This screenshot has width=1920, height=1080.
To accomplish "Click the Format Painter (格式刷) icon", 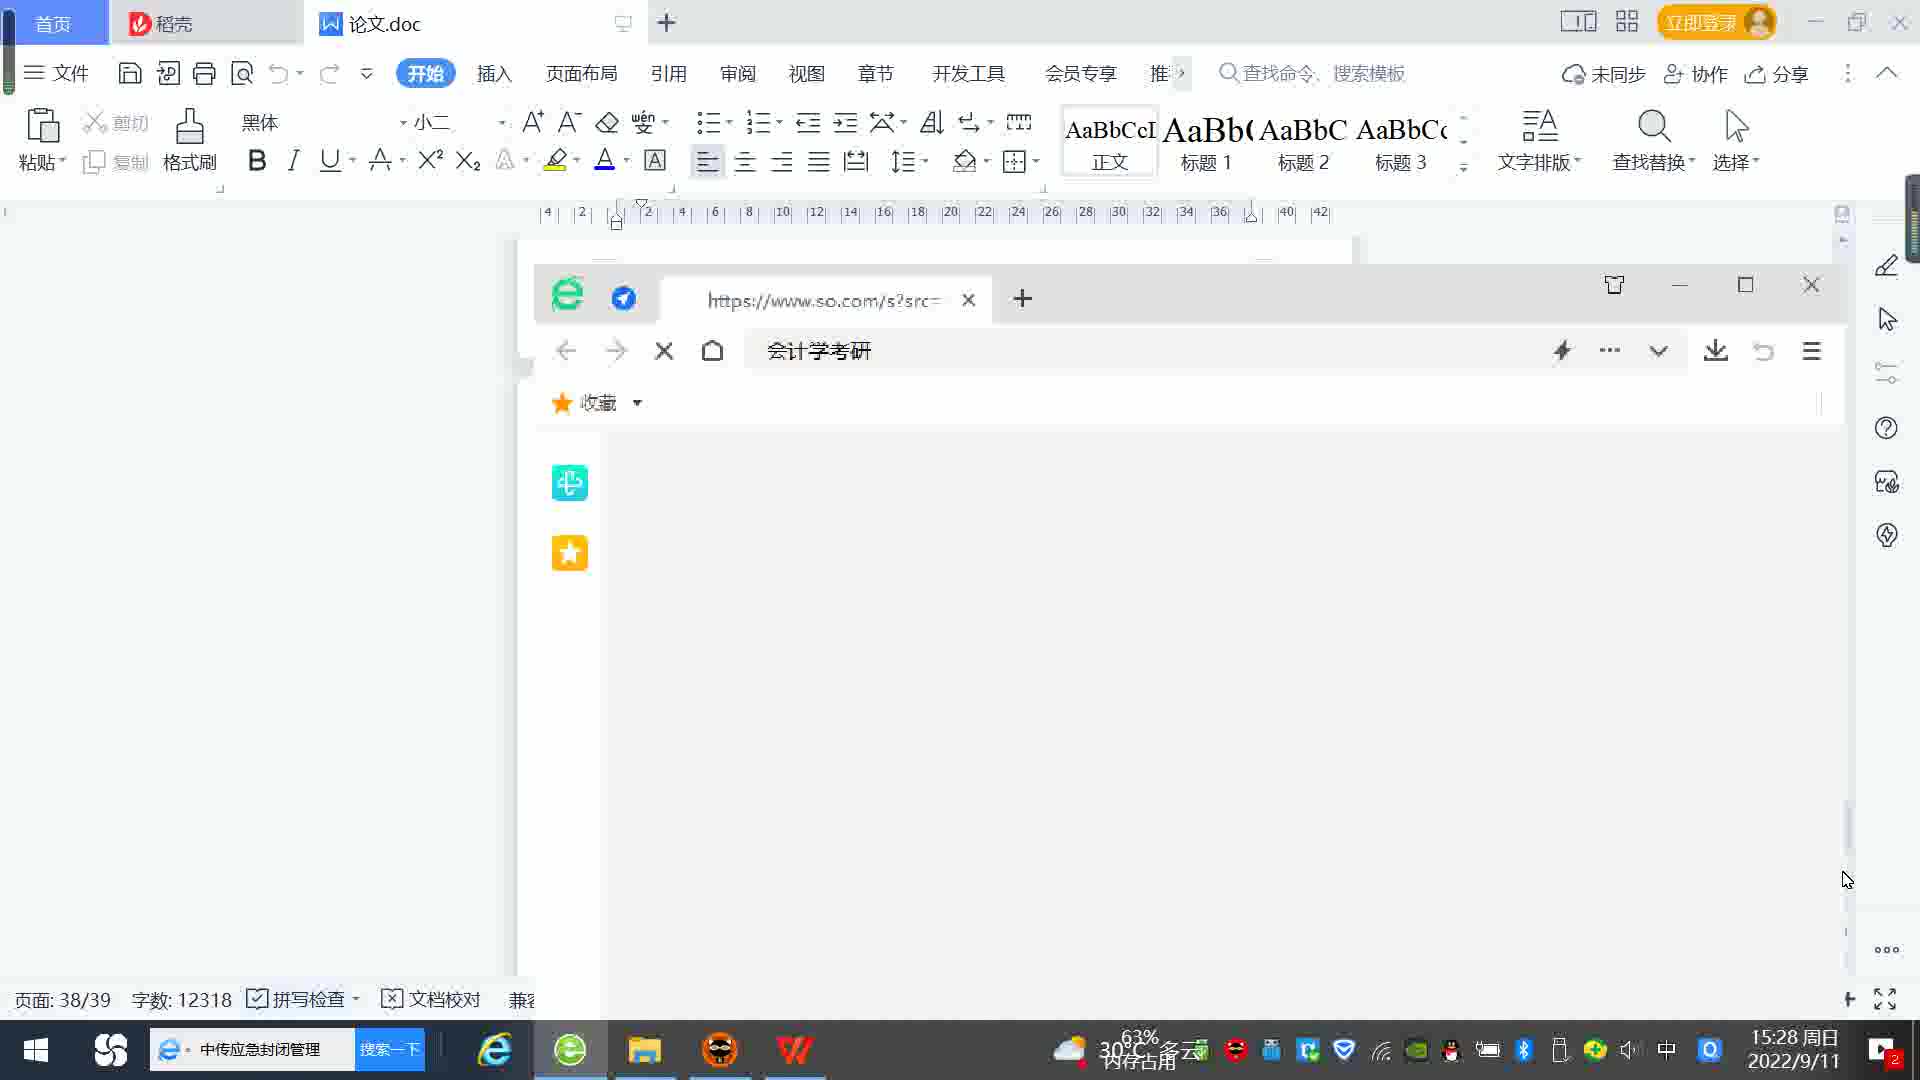I will click(189, 128).
